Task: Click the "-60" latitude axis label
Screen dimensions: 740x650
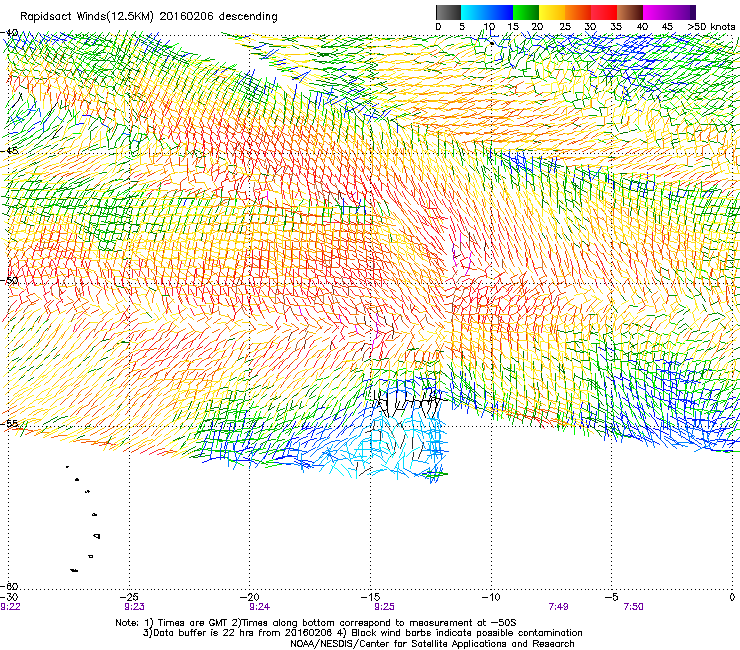Action: (x=9, y=586)
